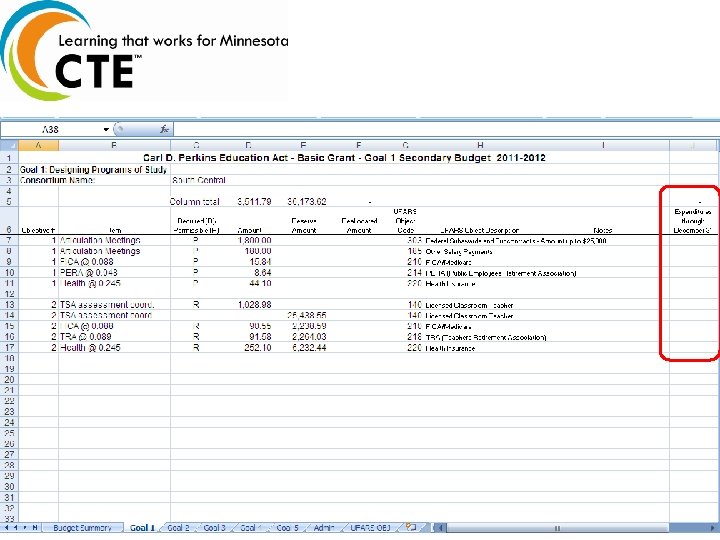Select row 1 header
The height and width of the screenshot is (540, 720).
tap(9, 158)
